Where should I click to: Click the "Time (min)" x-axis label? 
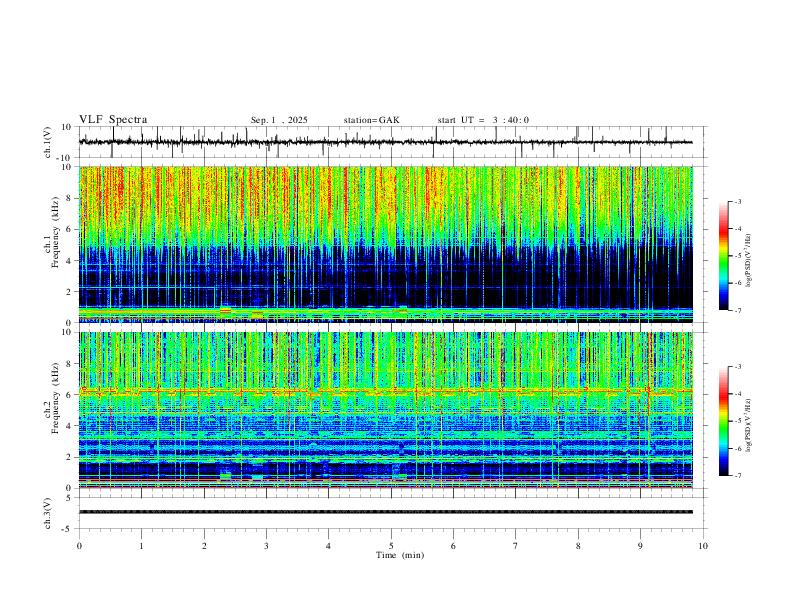(400, 555)
